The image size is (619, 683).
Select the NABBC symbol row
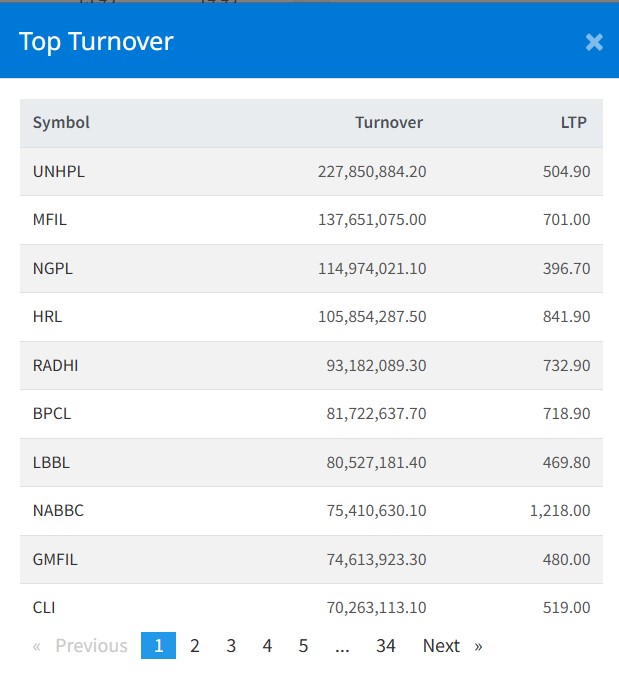point(58,511)
